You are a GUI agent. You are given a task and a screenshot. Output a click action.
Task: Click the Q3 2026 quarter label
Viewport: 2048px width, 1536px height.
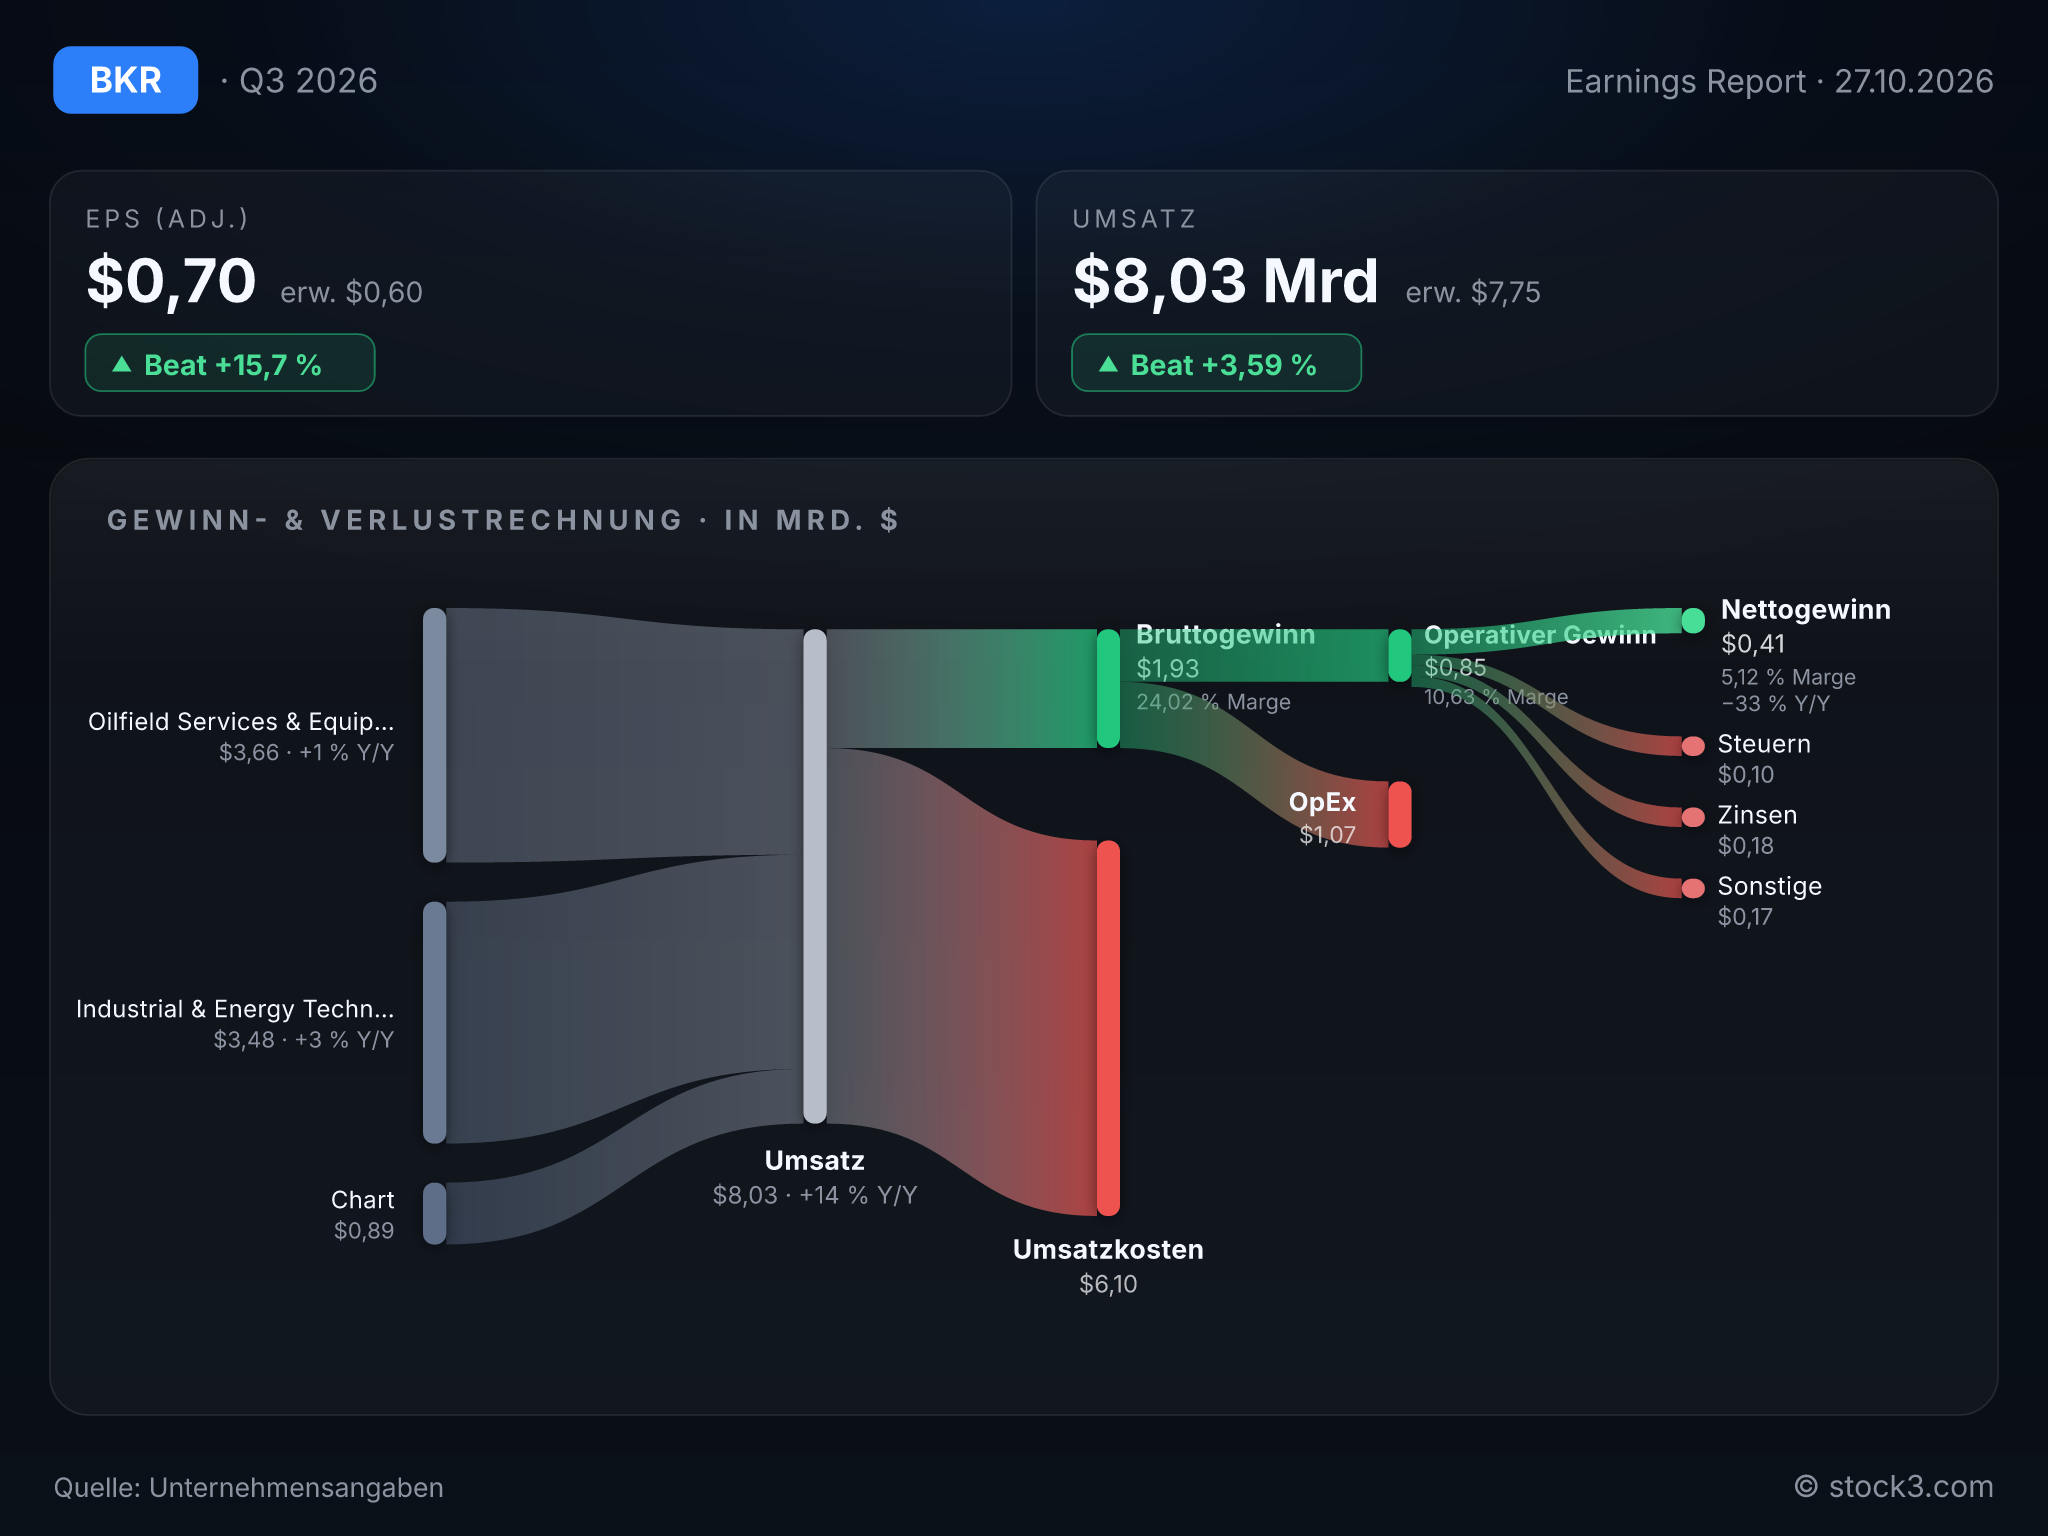[x=308, y=80]
